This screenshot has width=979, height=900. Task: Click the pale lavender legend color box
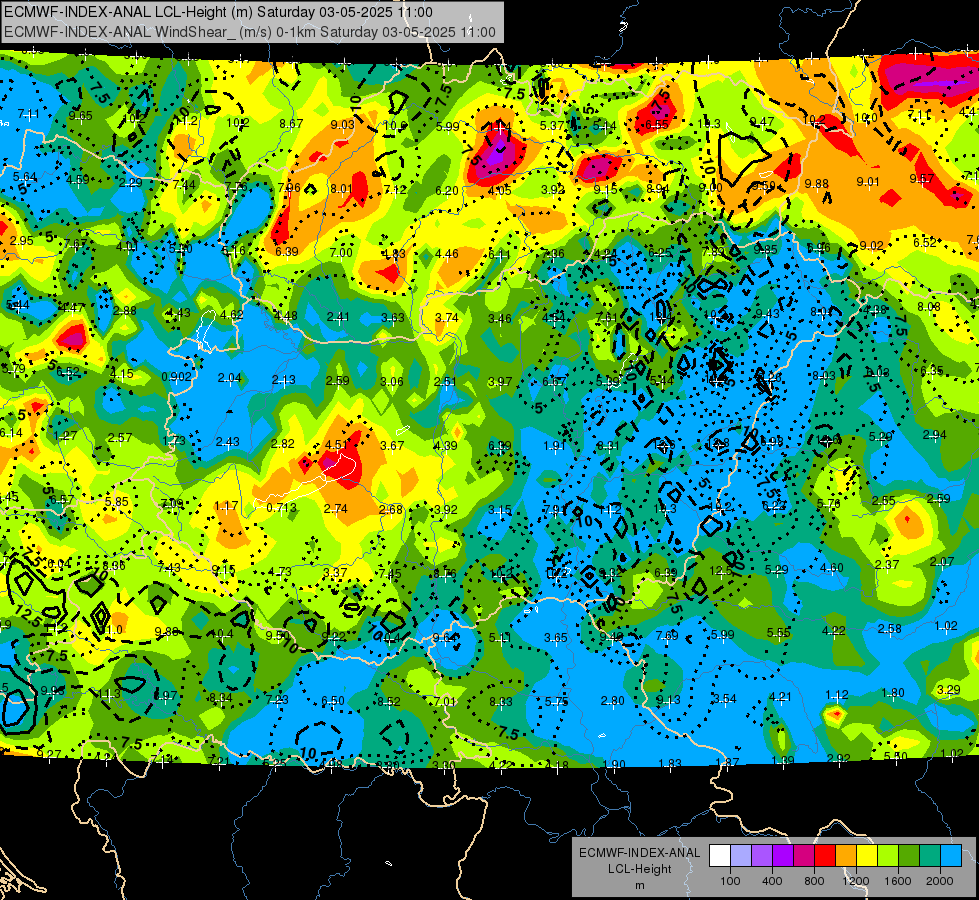click(741, 856)
